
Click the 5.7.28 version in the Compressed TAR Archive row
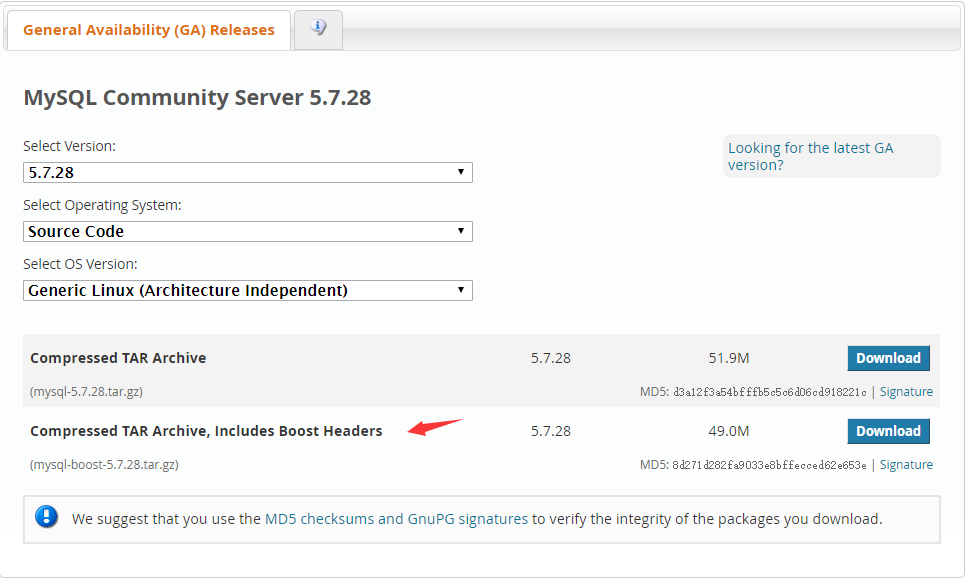tap(550, 358)
